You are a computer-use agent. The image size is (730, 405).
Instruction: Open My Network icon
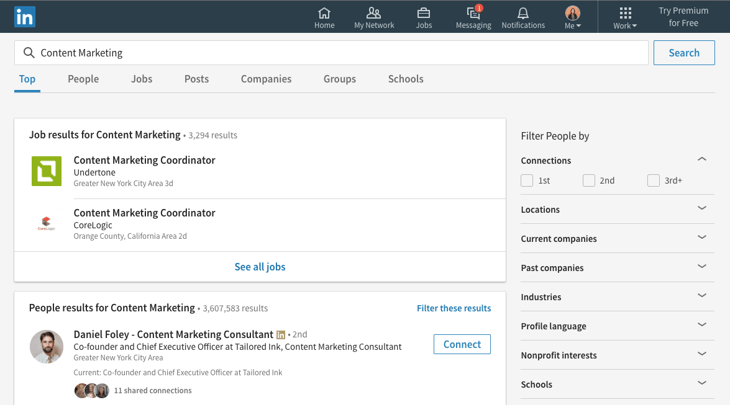373,14
